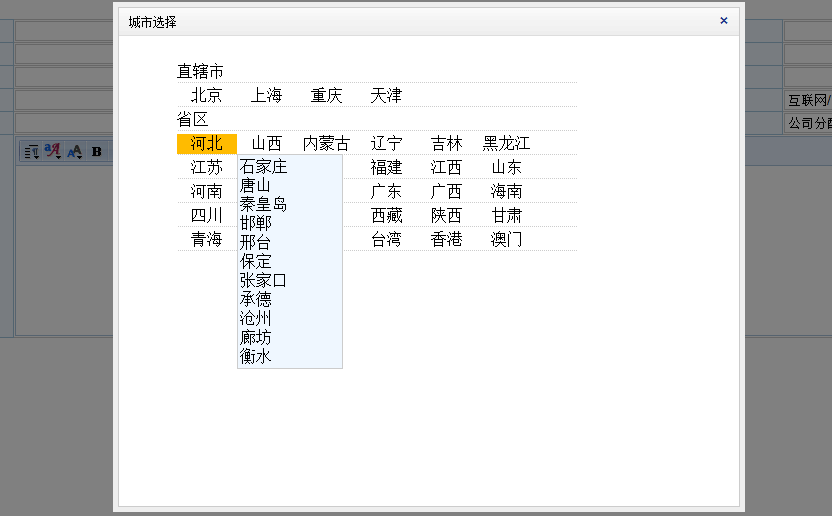Click the font size icon in toolbar
Image resolution: width=832 pixels, height=516 pixels.
(75, 152)
